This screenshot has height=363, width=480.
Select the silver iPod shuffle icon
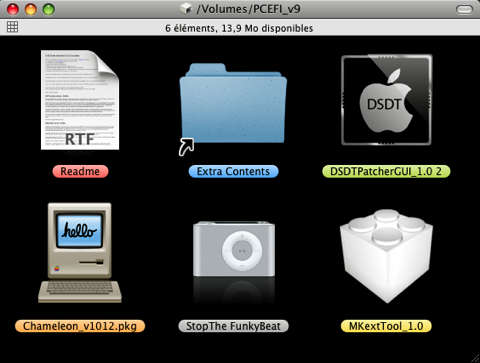[234, 249]
